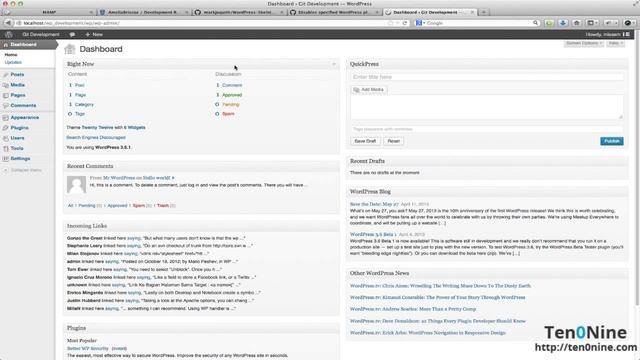This screenshot has width=640, height=360.
Task: Click the Media icon in sidebar
Action: [x=6, y=85]
